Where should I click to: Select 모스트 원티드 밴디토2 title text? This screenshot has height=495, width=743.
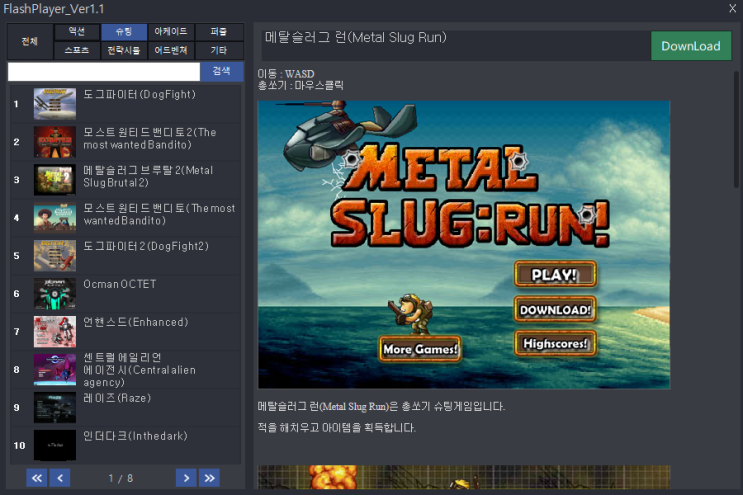click(150, 138)
